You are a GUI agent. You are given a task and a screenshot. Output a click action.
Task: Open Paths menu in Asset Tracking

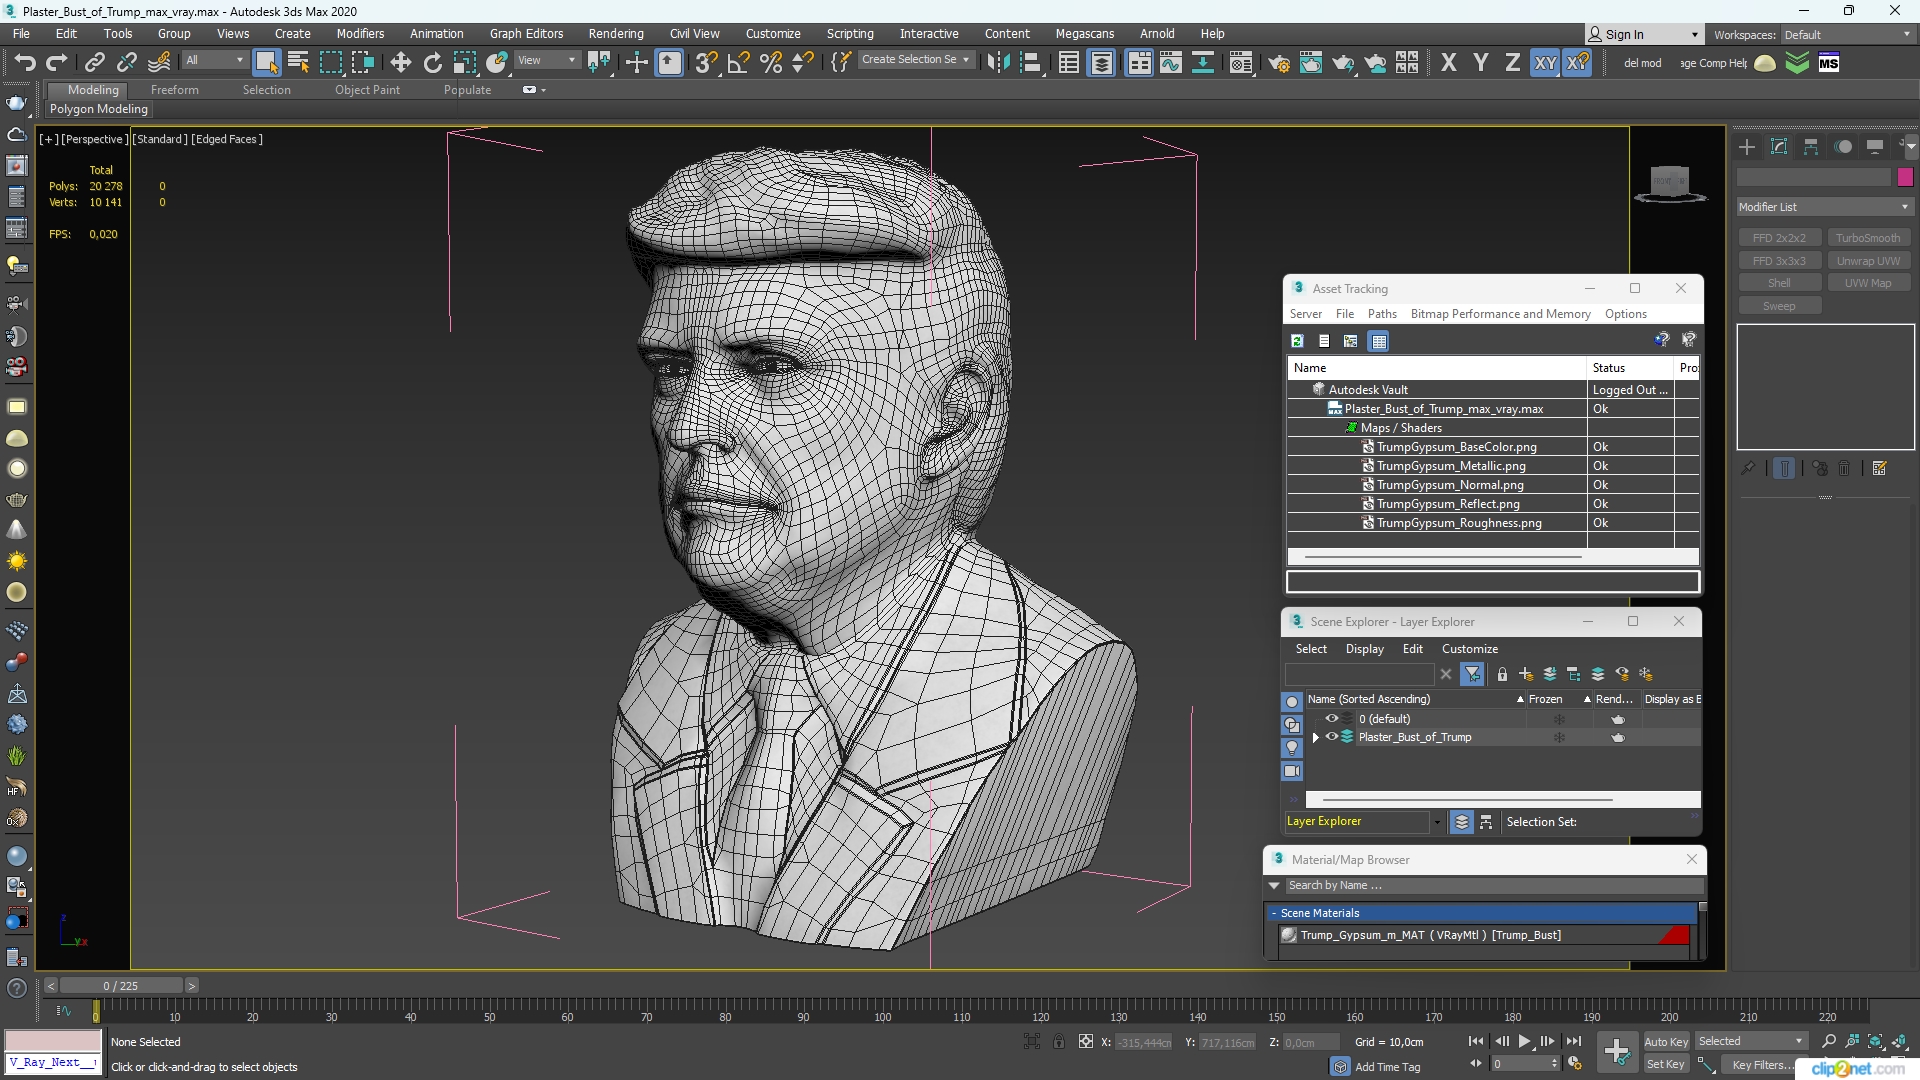[x=1382, y=314]
